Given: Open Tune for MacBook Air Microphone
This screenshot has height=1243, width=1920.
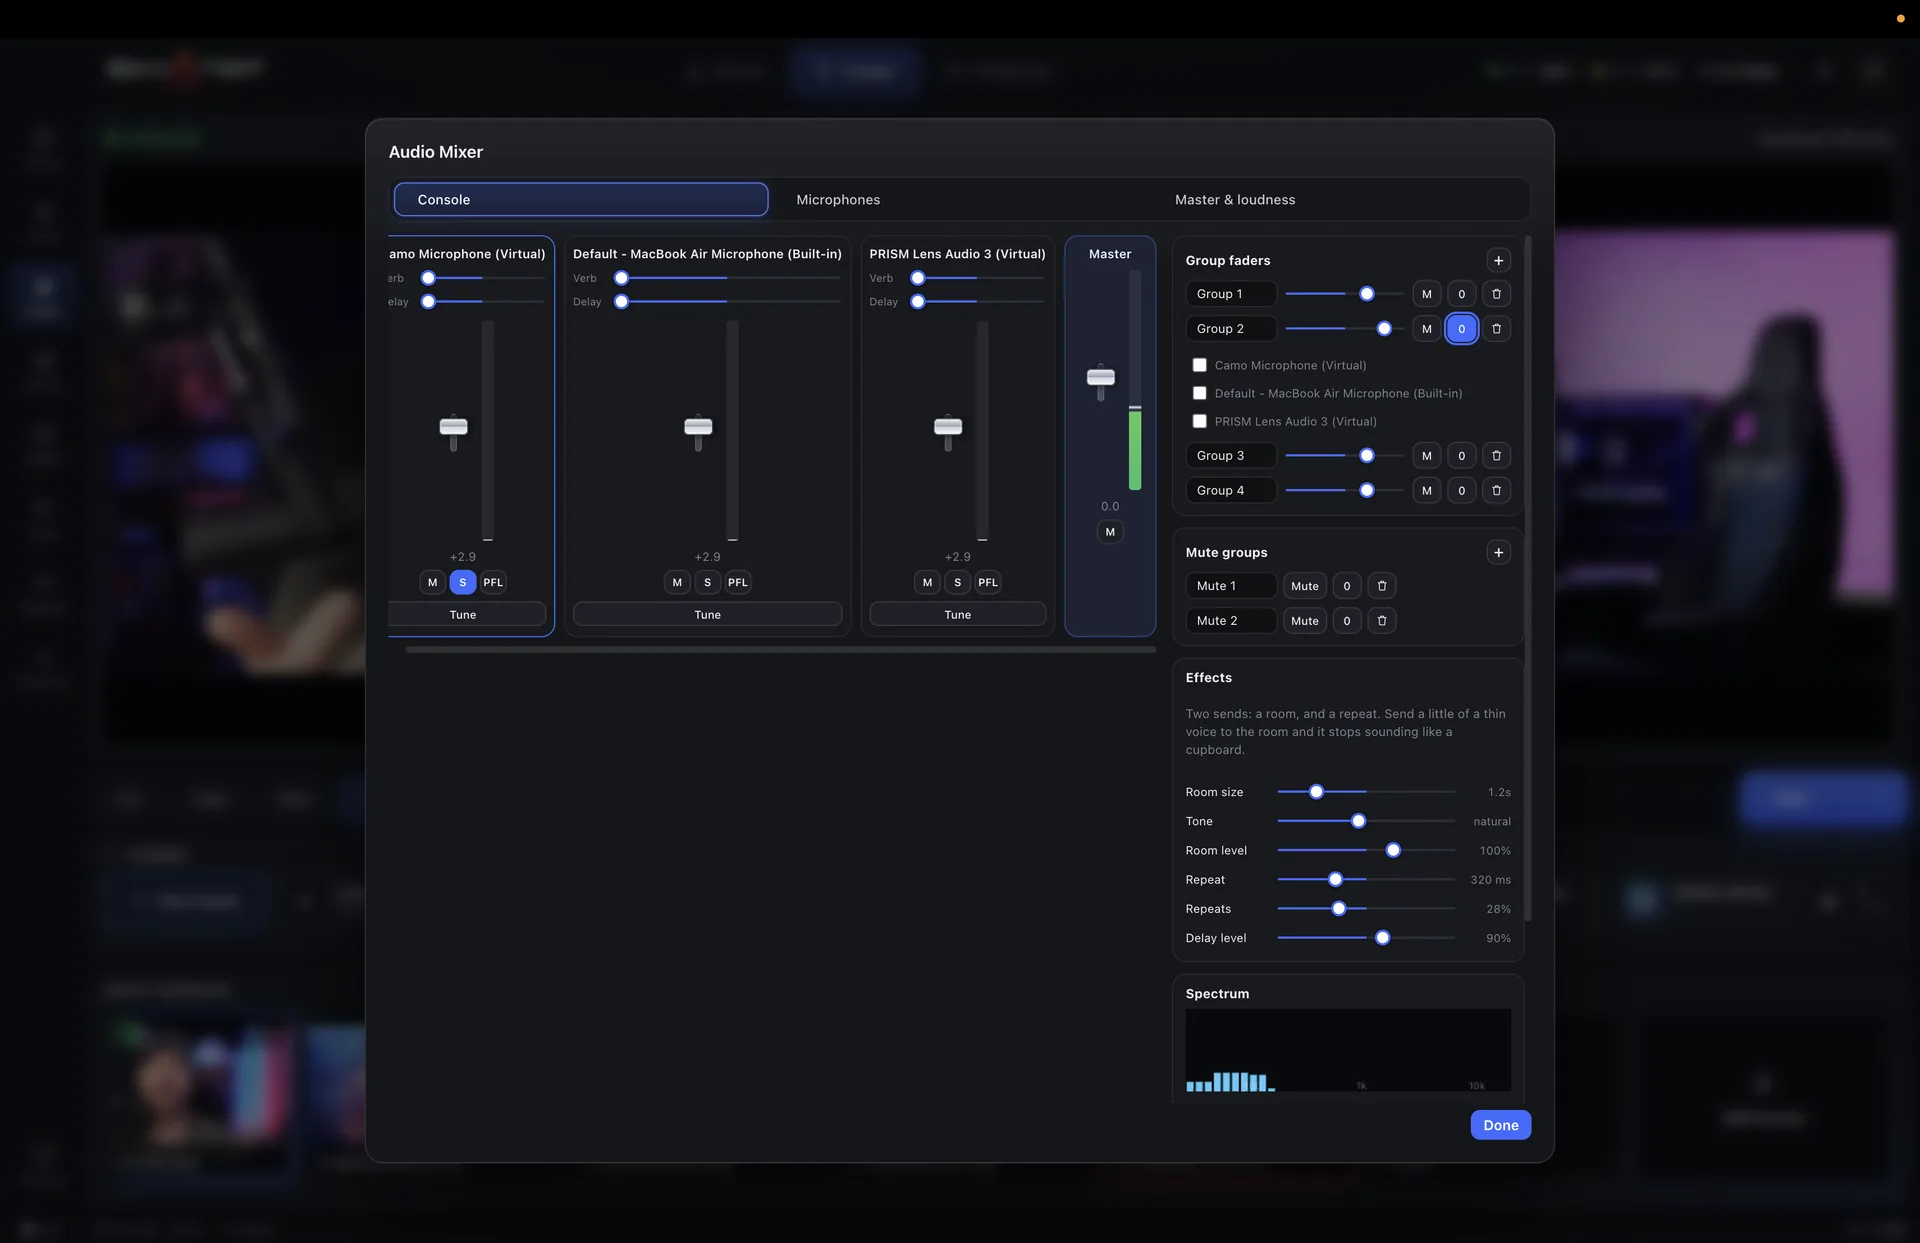Looking at the screenshot, I should (x=707, y=614).
